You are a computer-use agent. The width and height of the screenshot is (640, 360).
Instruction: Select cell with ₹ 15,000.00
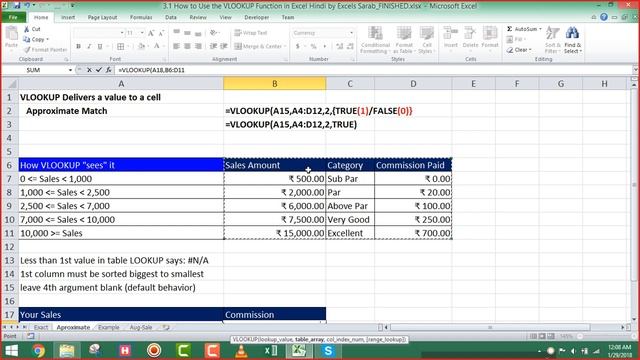point(275,233)
